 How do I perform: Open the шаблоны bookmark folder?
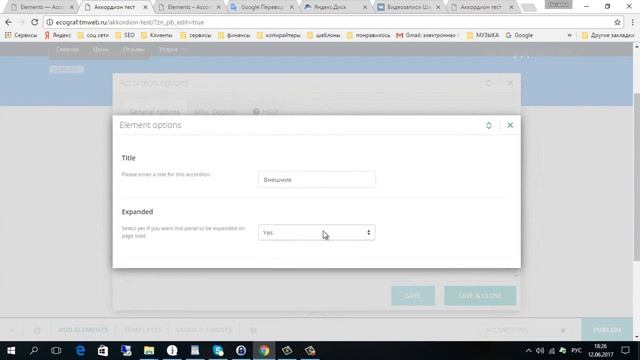323,35
